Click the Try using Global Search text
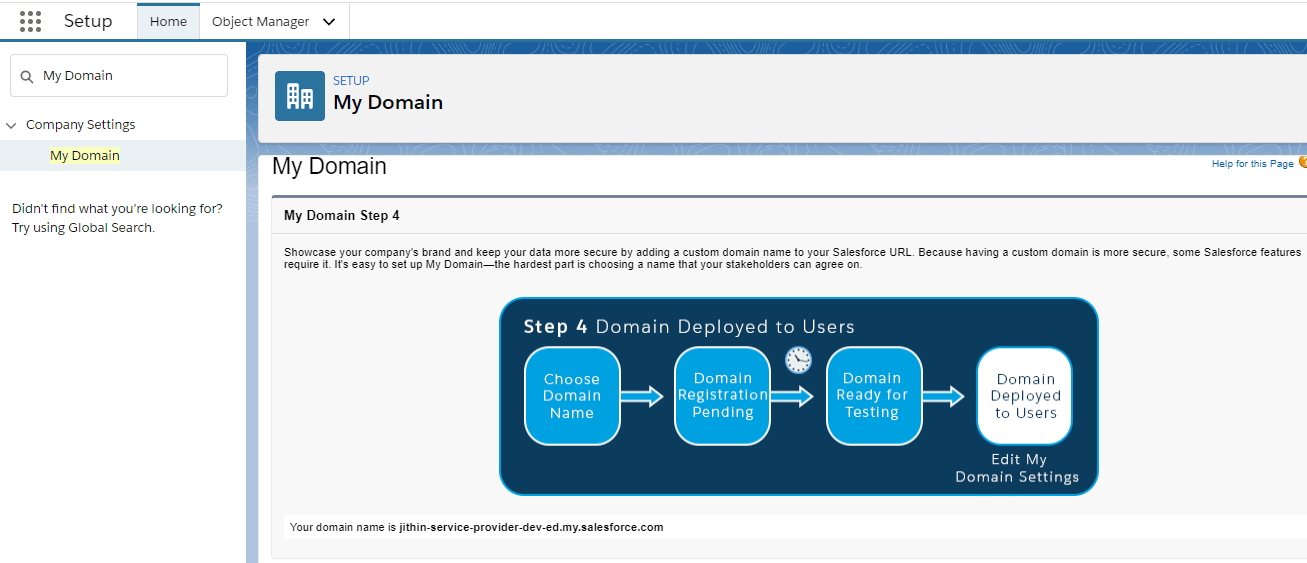Image resolution: width=1307 pixels, height=563 pixels. pos(83,227)
